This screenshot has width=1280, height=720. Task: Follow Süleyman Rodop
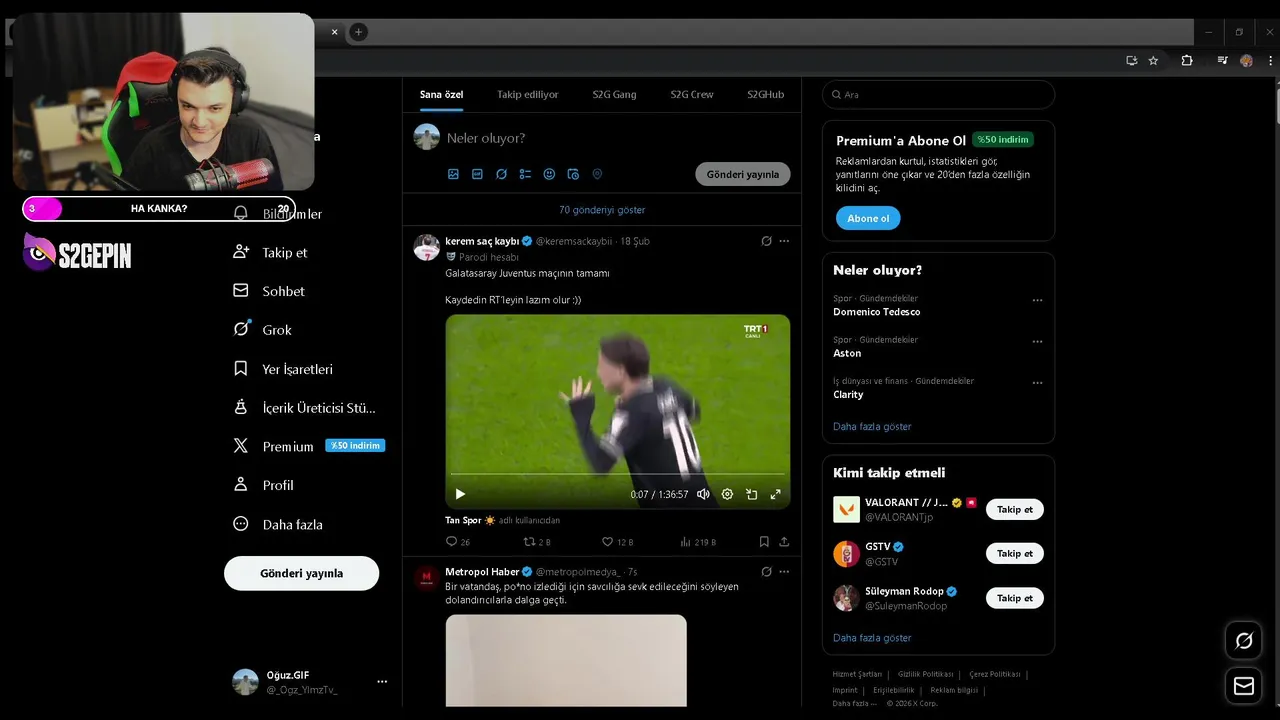coord(1015,598)
